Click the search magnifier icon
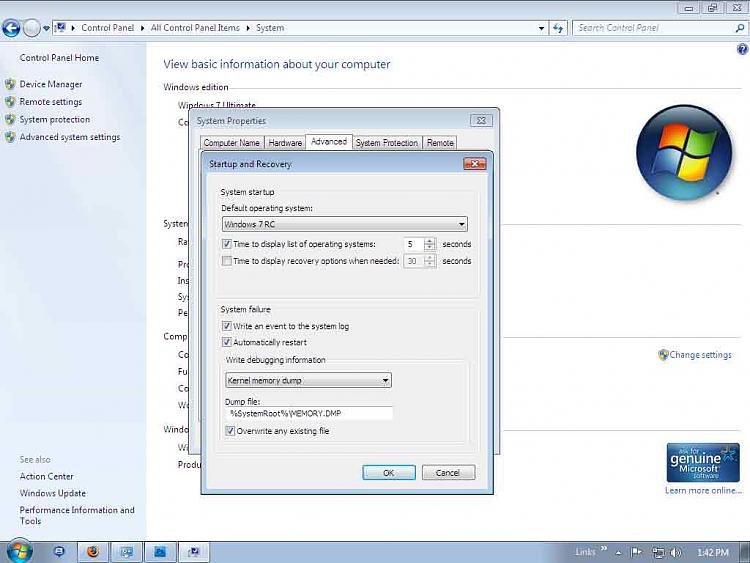 click(x=739, y=28)
